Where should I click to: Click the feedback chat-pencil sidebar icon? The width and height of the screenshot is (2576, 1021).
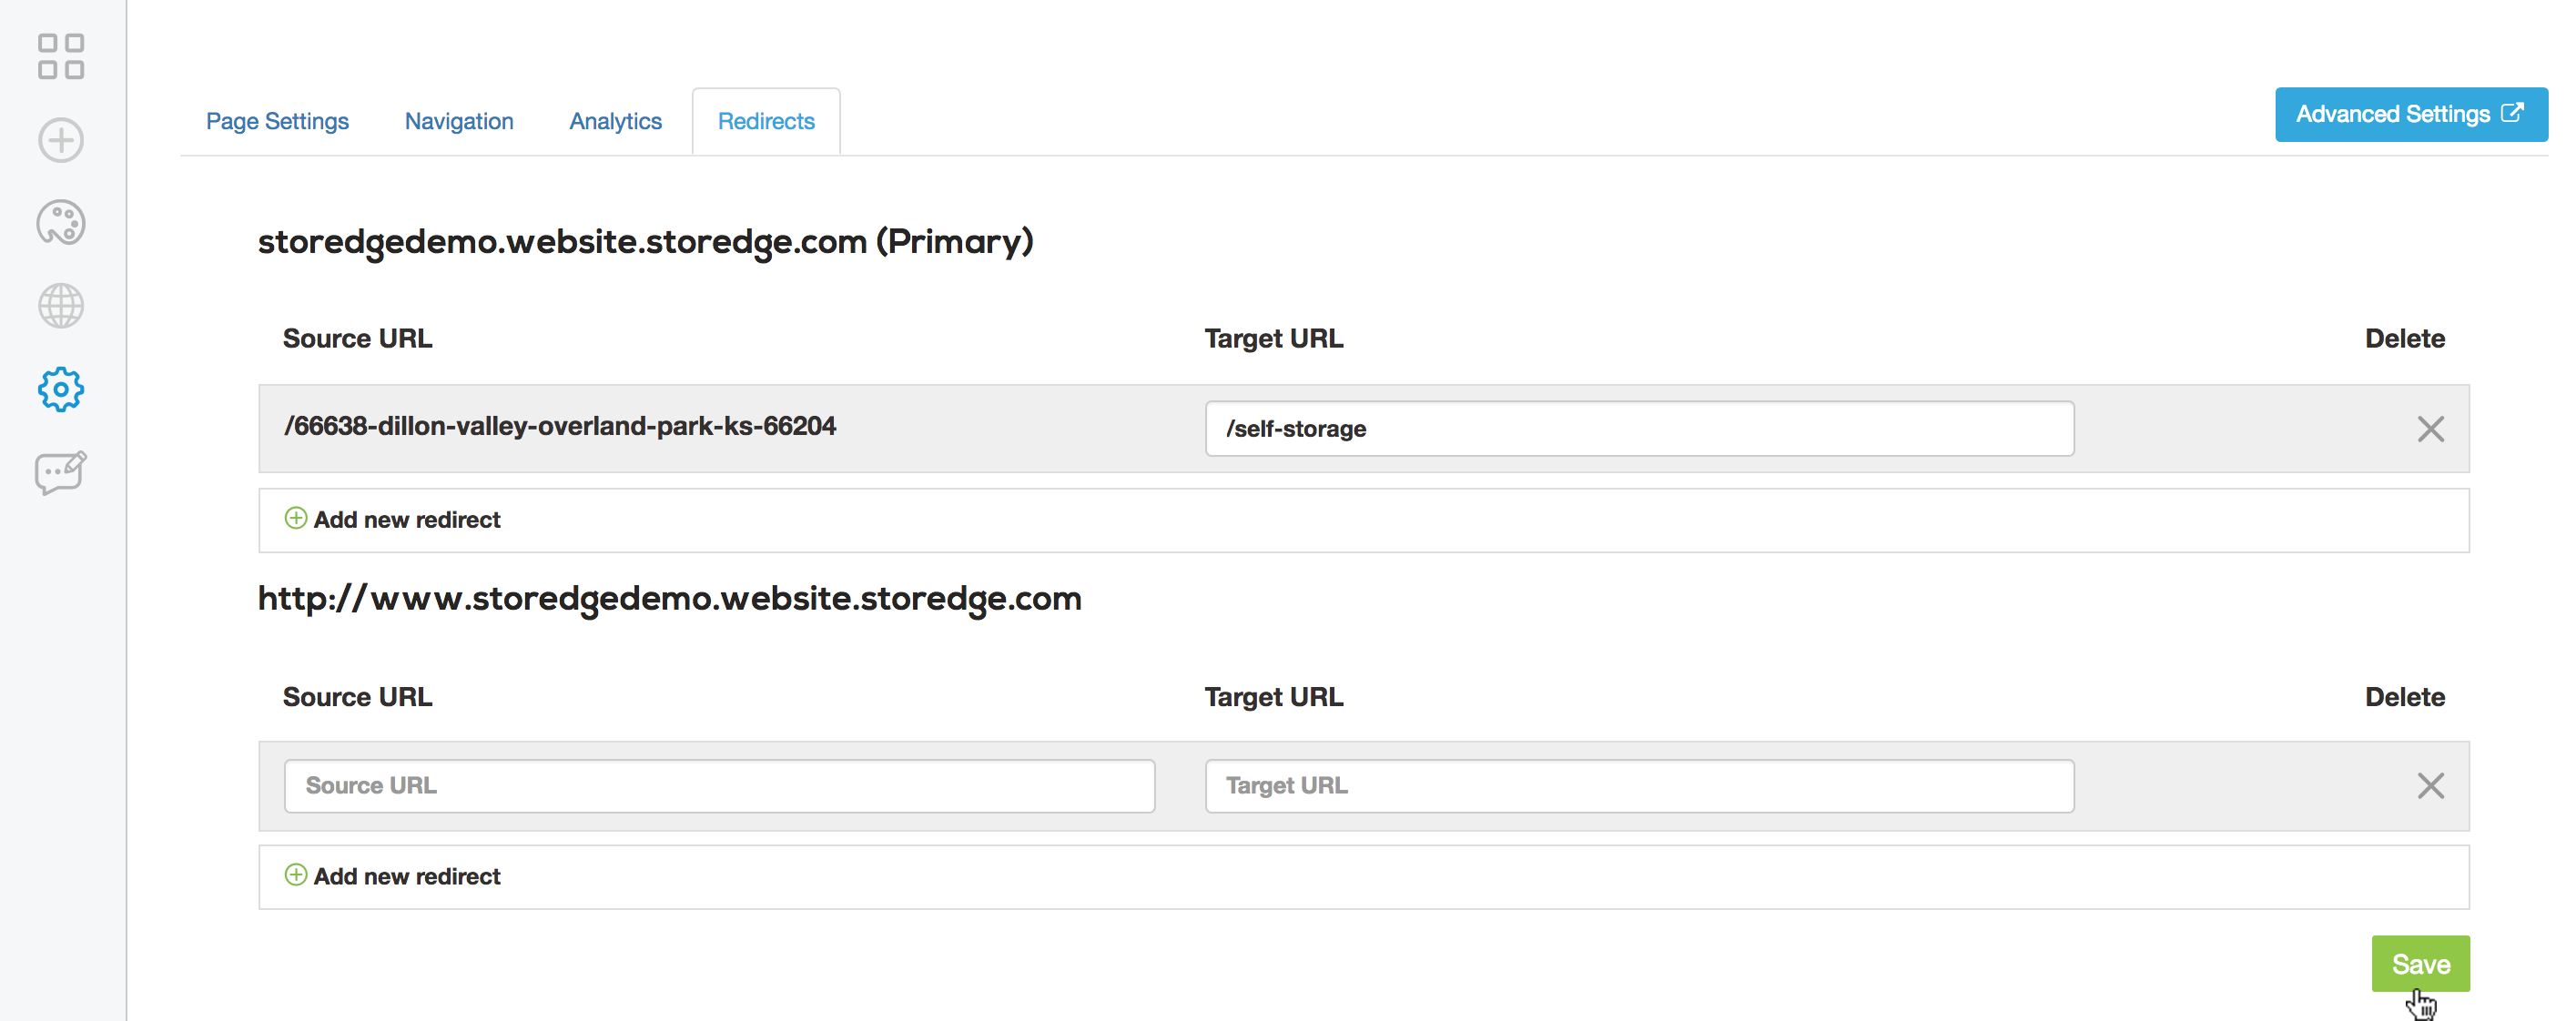pos(61,472)
